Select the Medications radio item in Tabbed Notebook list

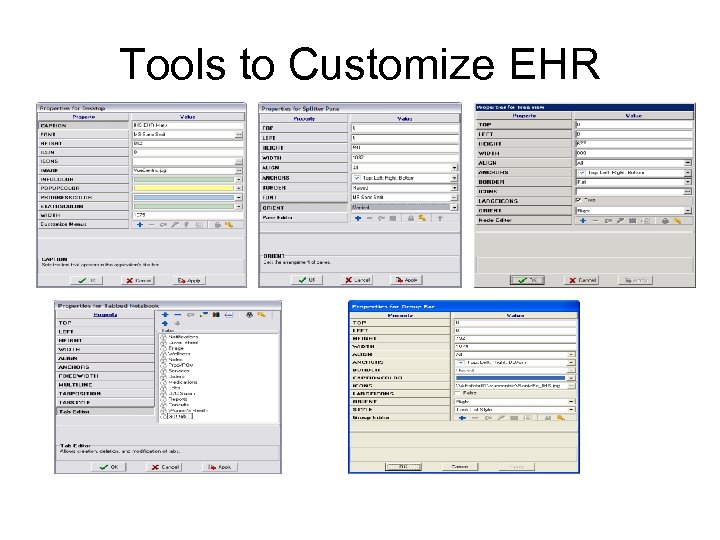[x=163, y=382]
